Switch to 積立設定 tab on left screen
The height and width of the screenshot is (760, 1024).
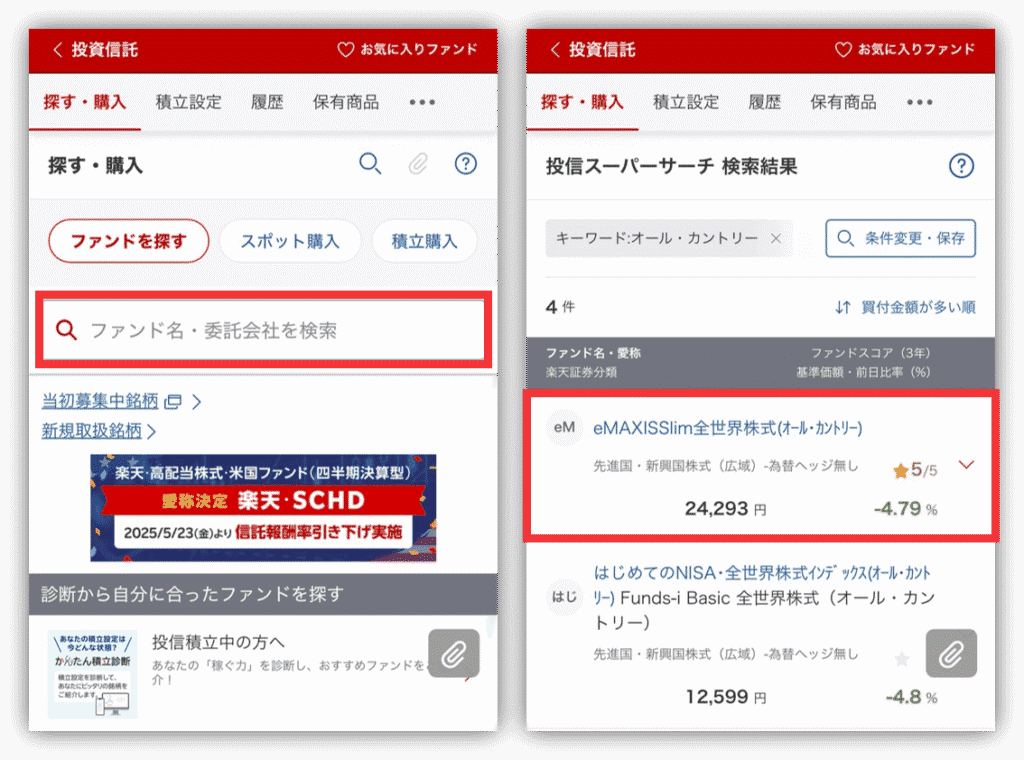[189, 103]
